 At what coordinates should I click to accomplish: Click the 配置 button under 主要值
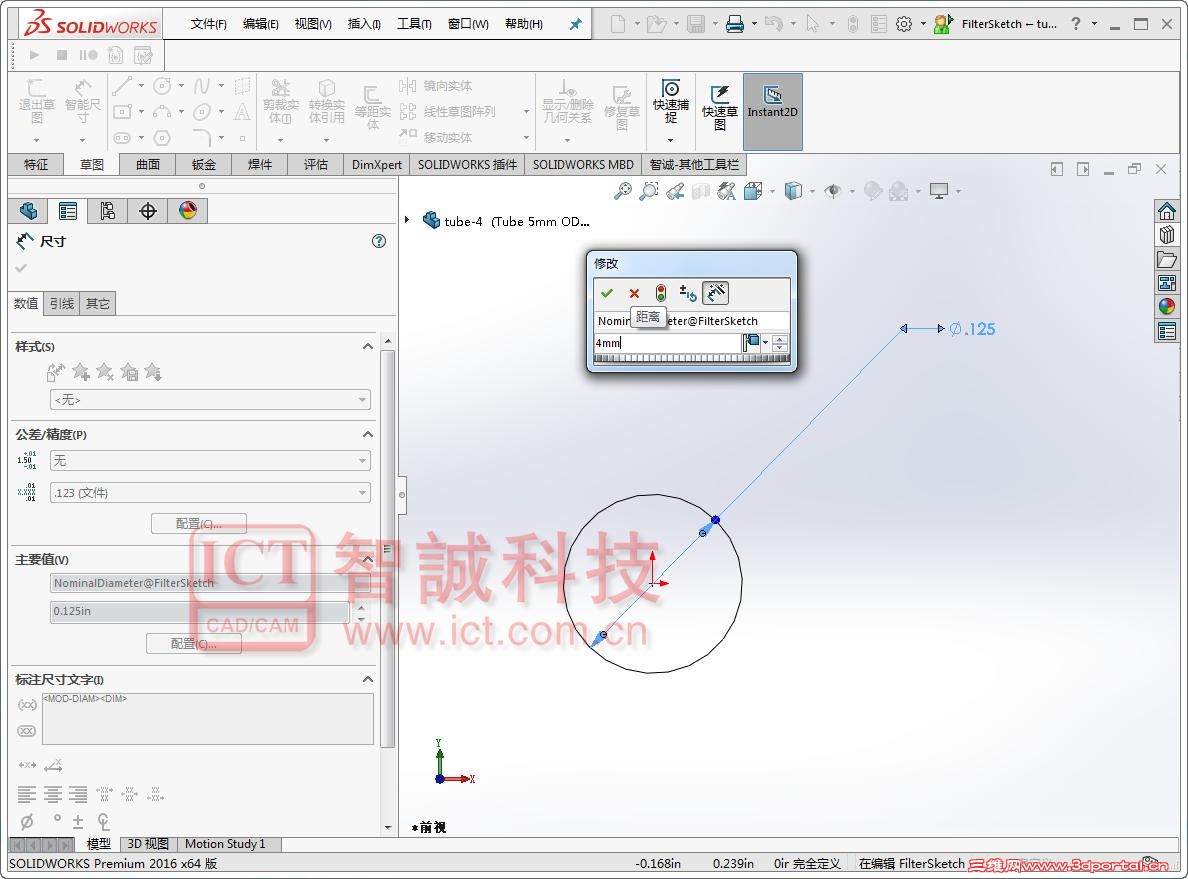click(194, 643)
